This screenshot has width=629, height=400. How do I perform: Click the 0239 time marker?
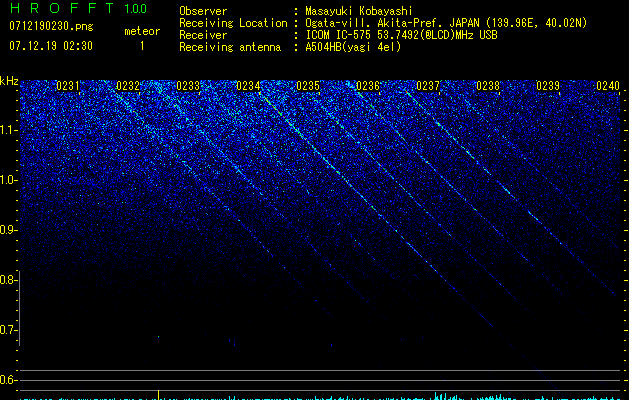coord(548,86)
